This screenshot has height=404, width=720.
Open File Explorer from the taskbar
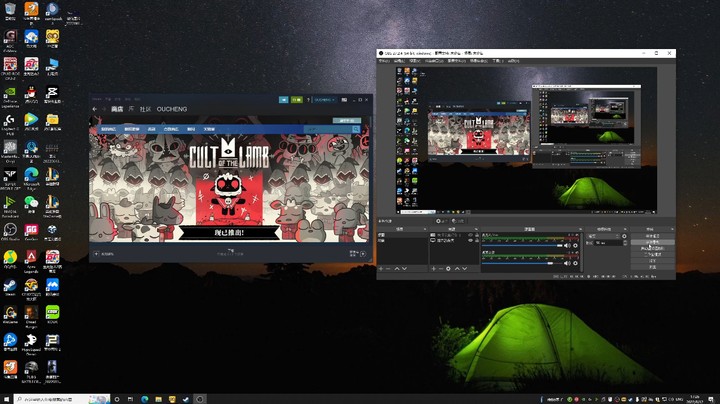pyautogui.click(x=158, y=399)
